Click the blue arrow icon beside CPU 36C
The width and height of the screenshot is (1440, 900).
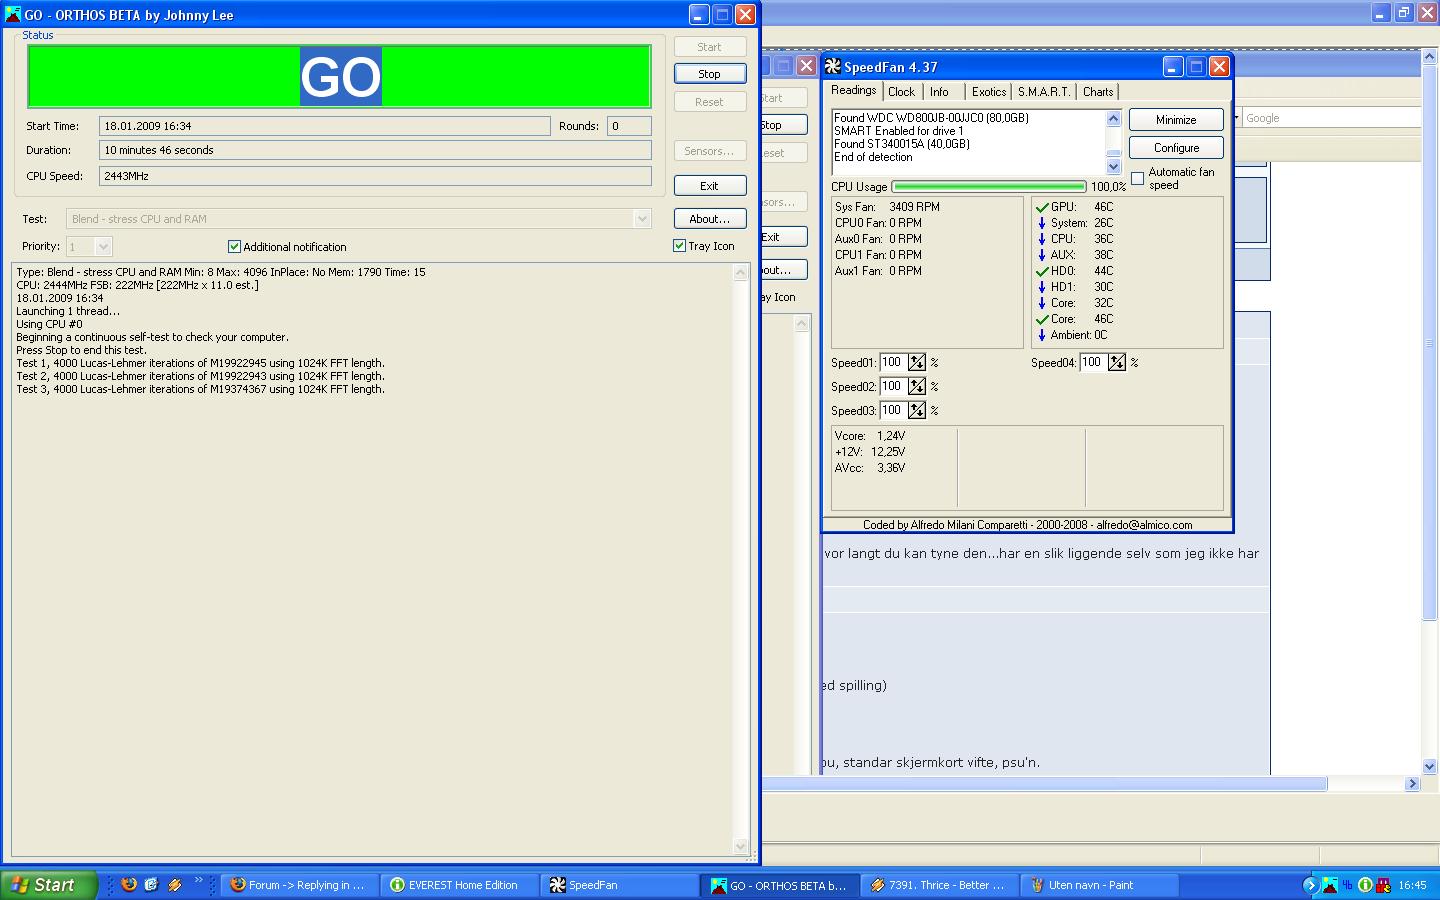[1042, 239]
